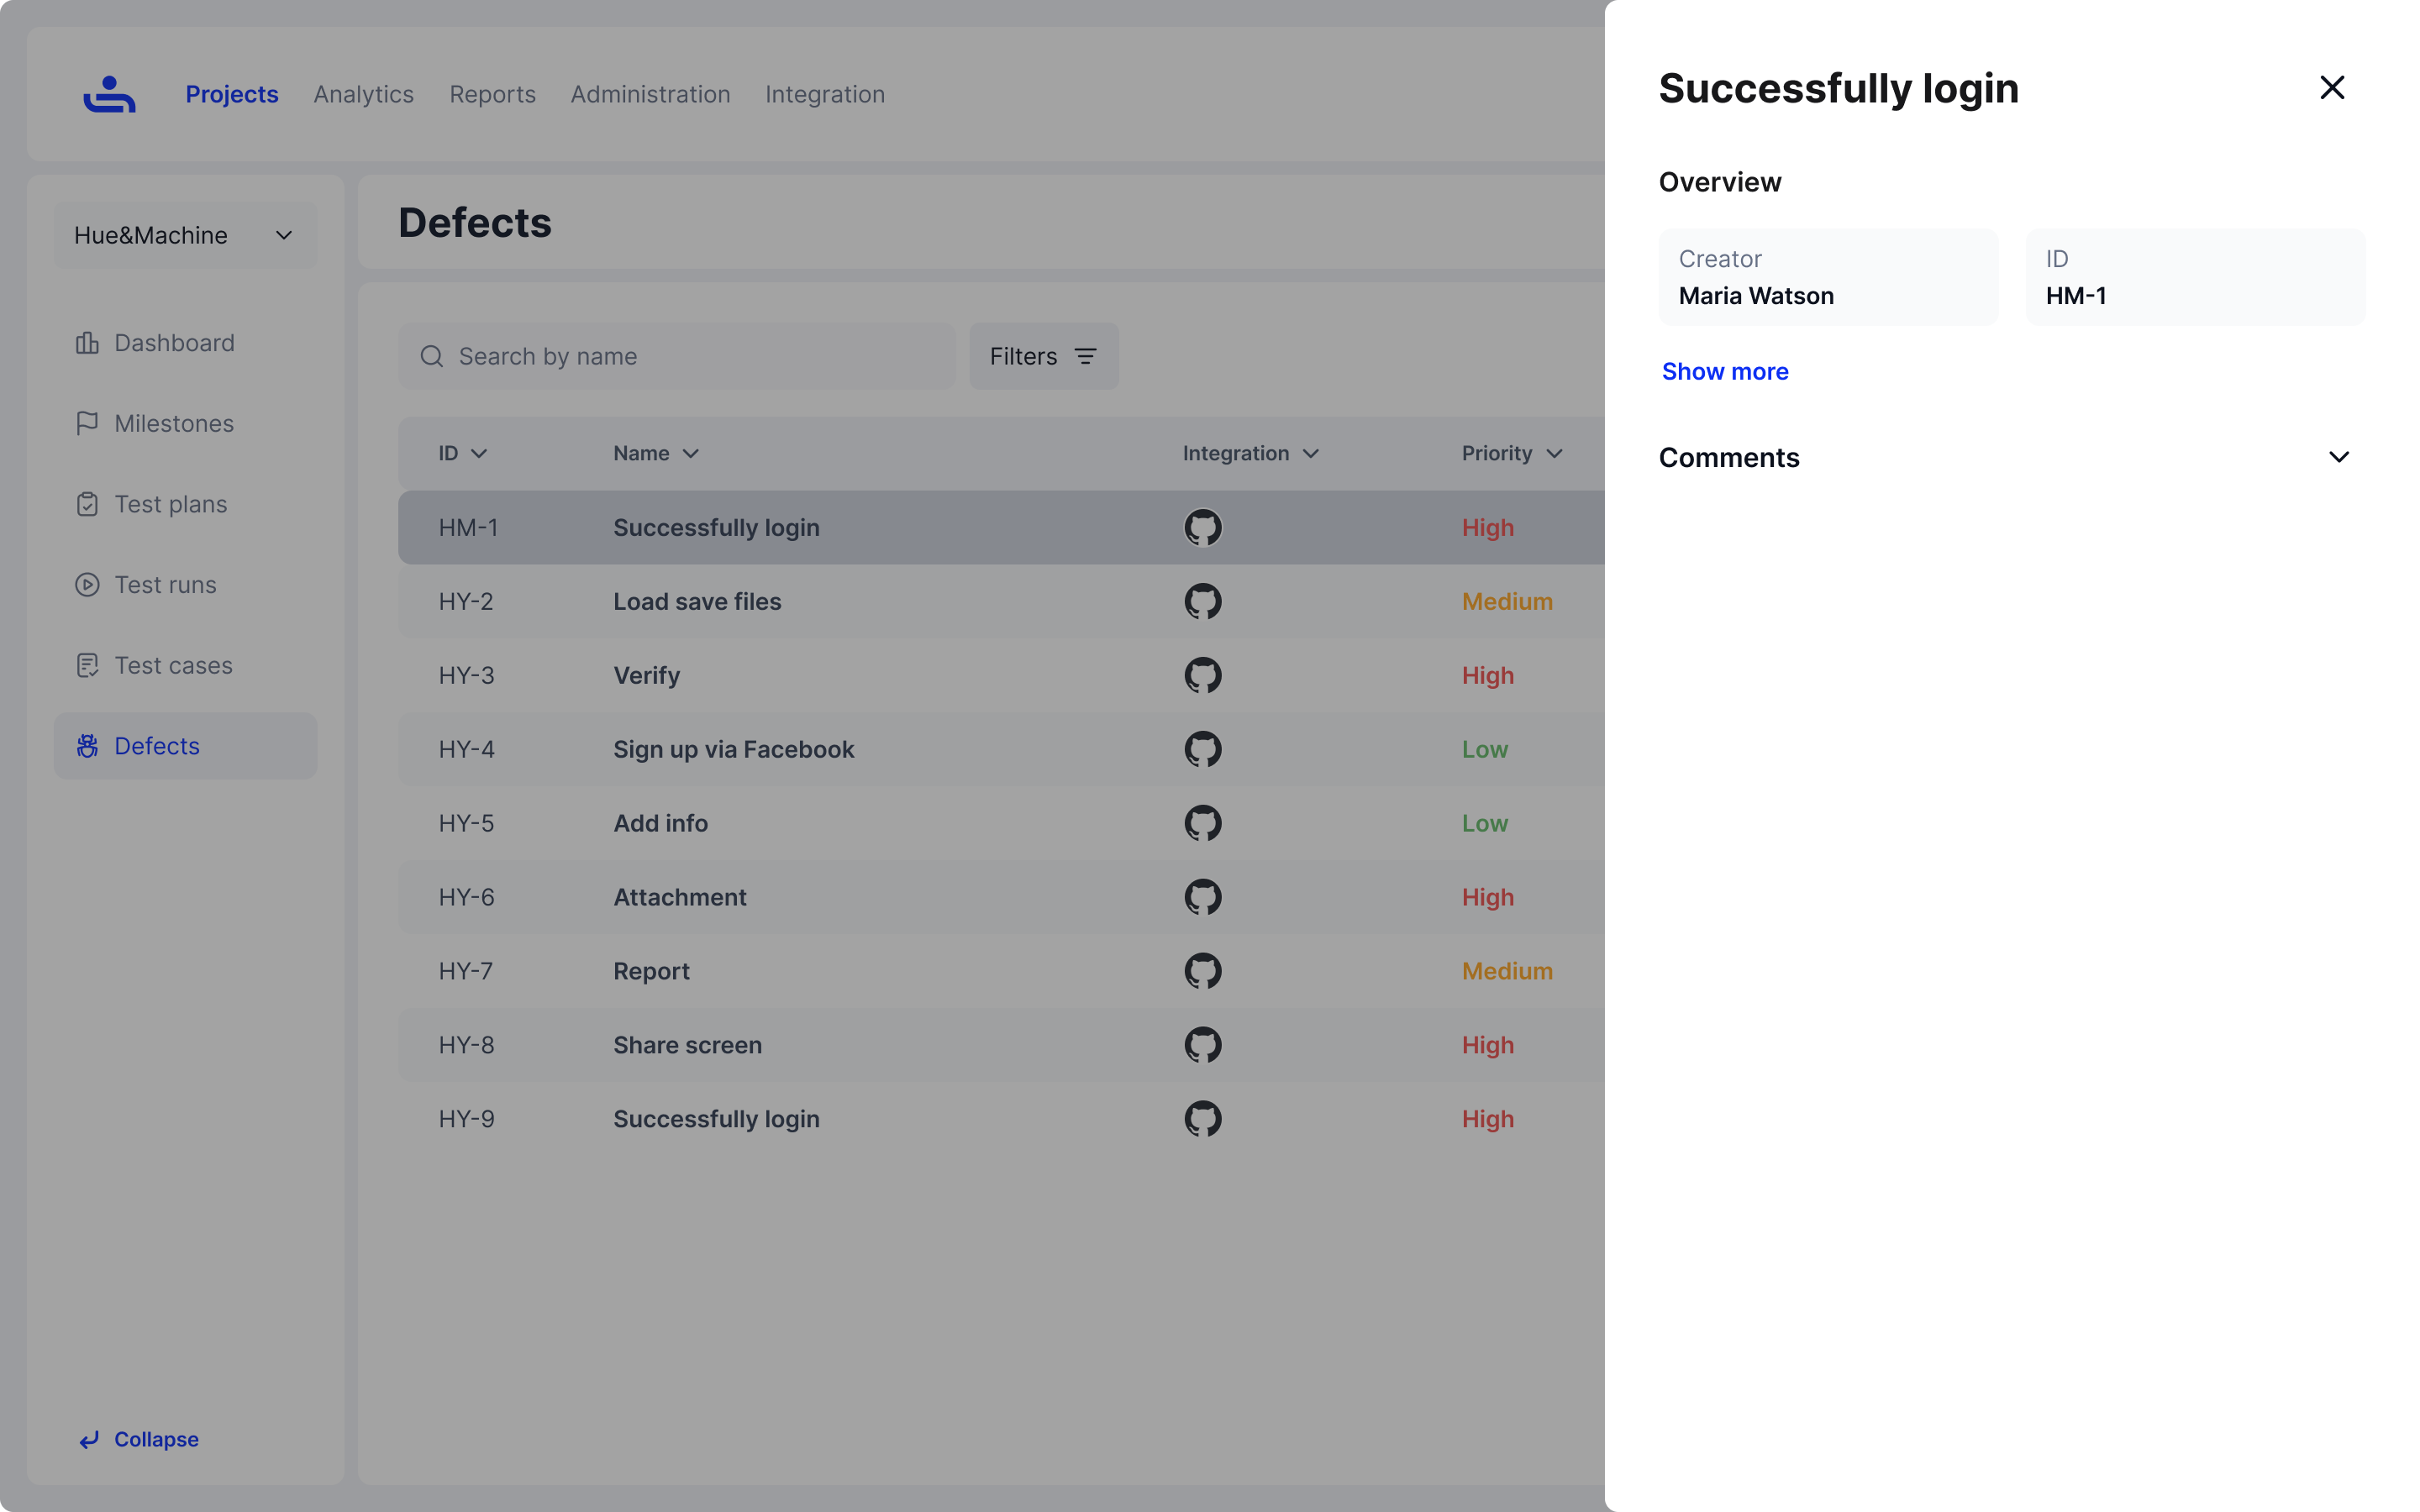Sort by the Integration column header

click(1250, 453)
